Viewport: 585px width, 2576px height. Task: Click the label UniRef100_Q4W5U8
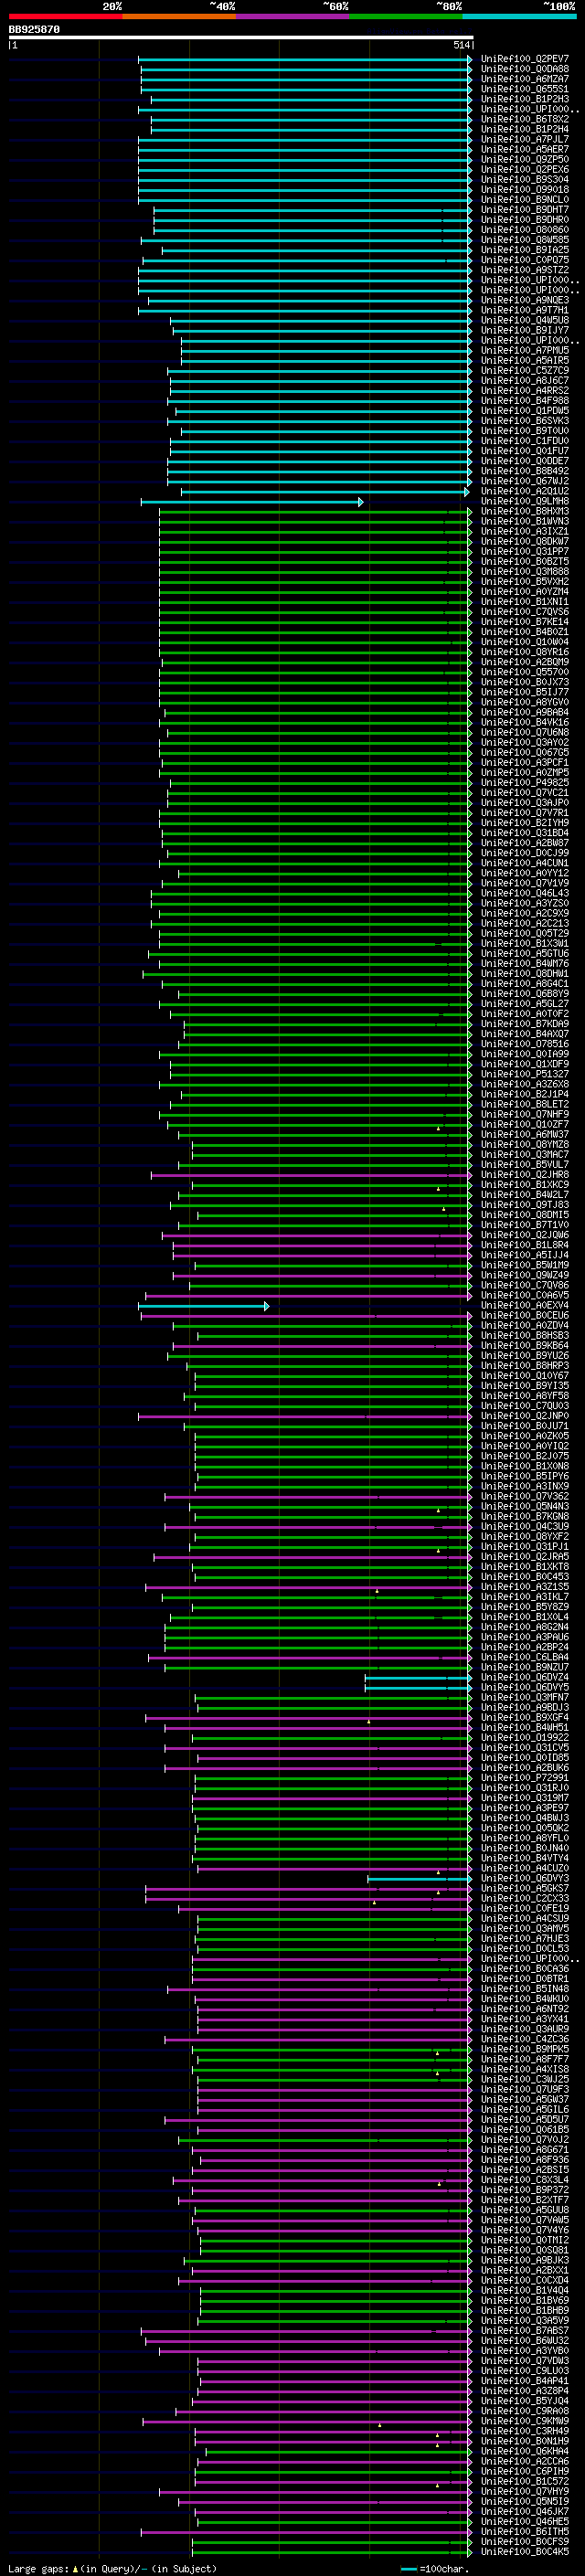pos(525,320)
